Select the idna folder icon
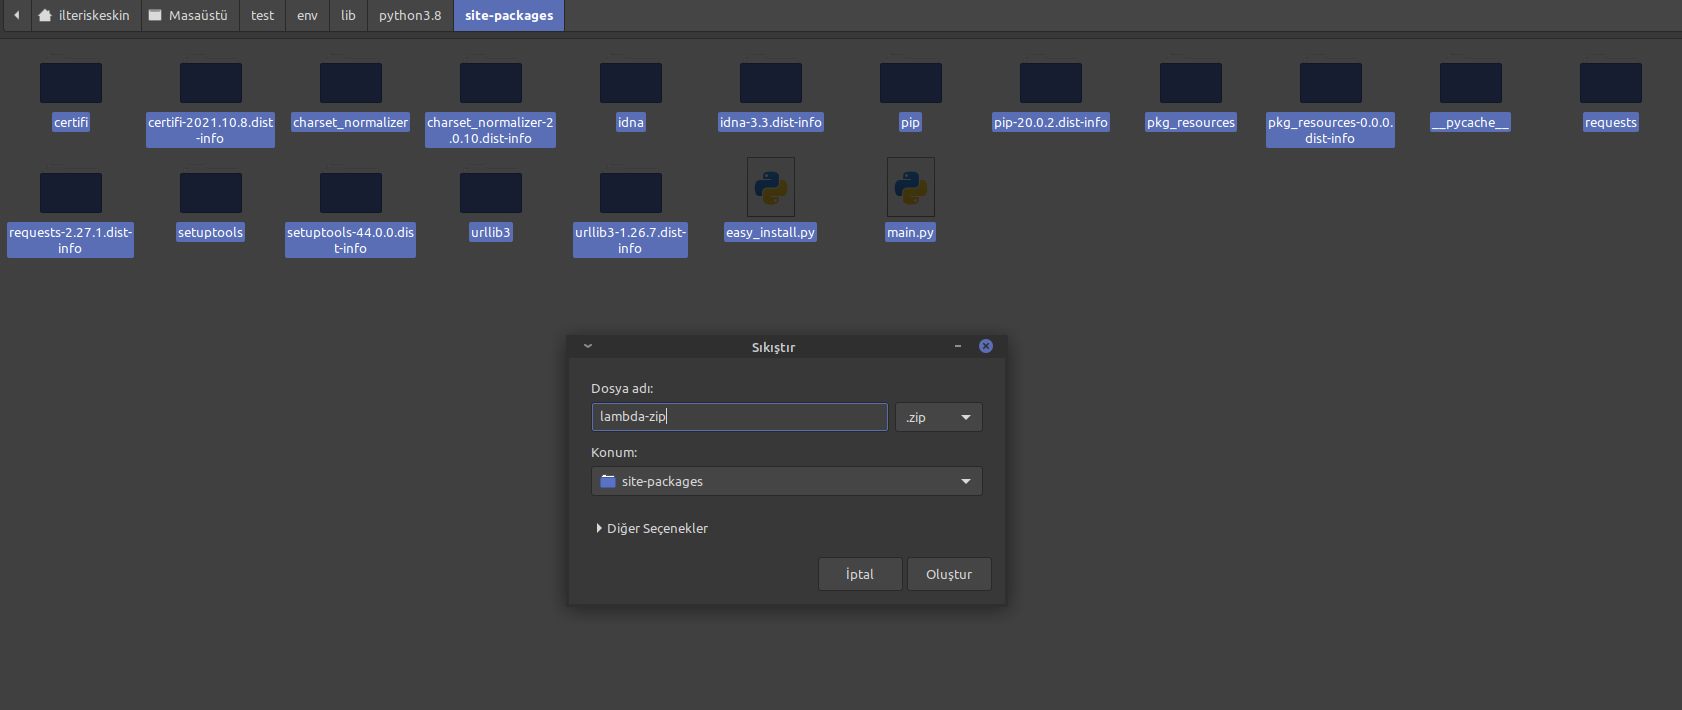The height and width of the screenshot is (710, 1682). [631, 83]
